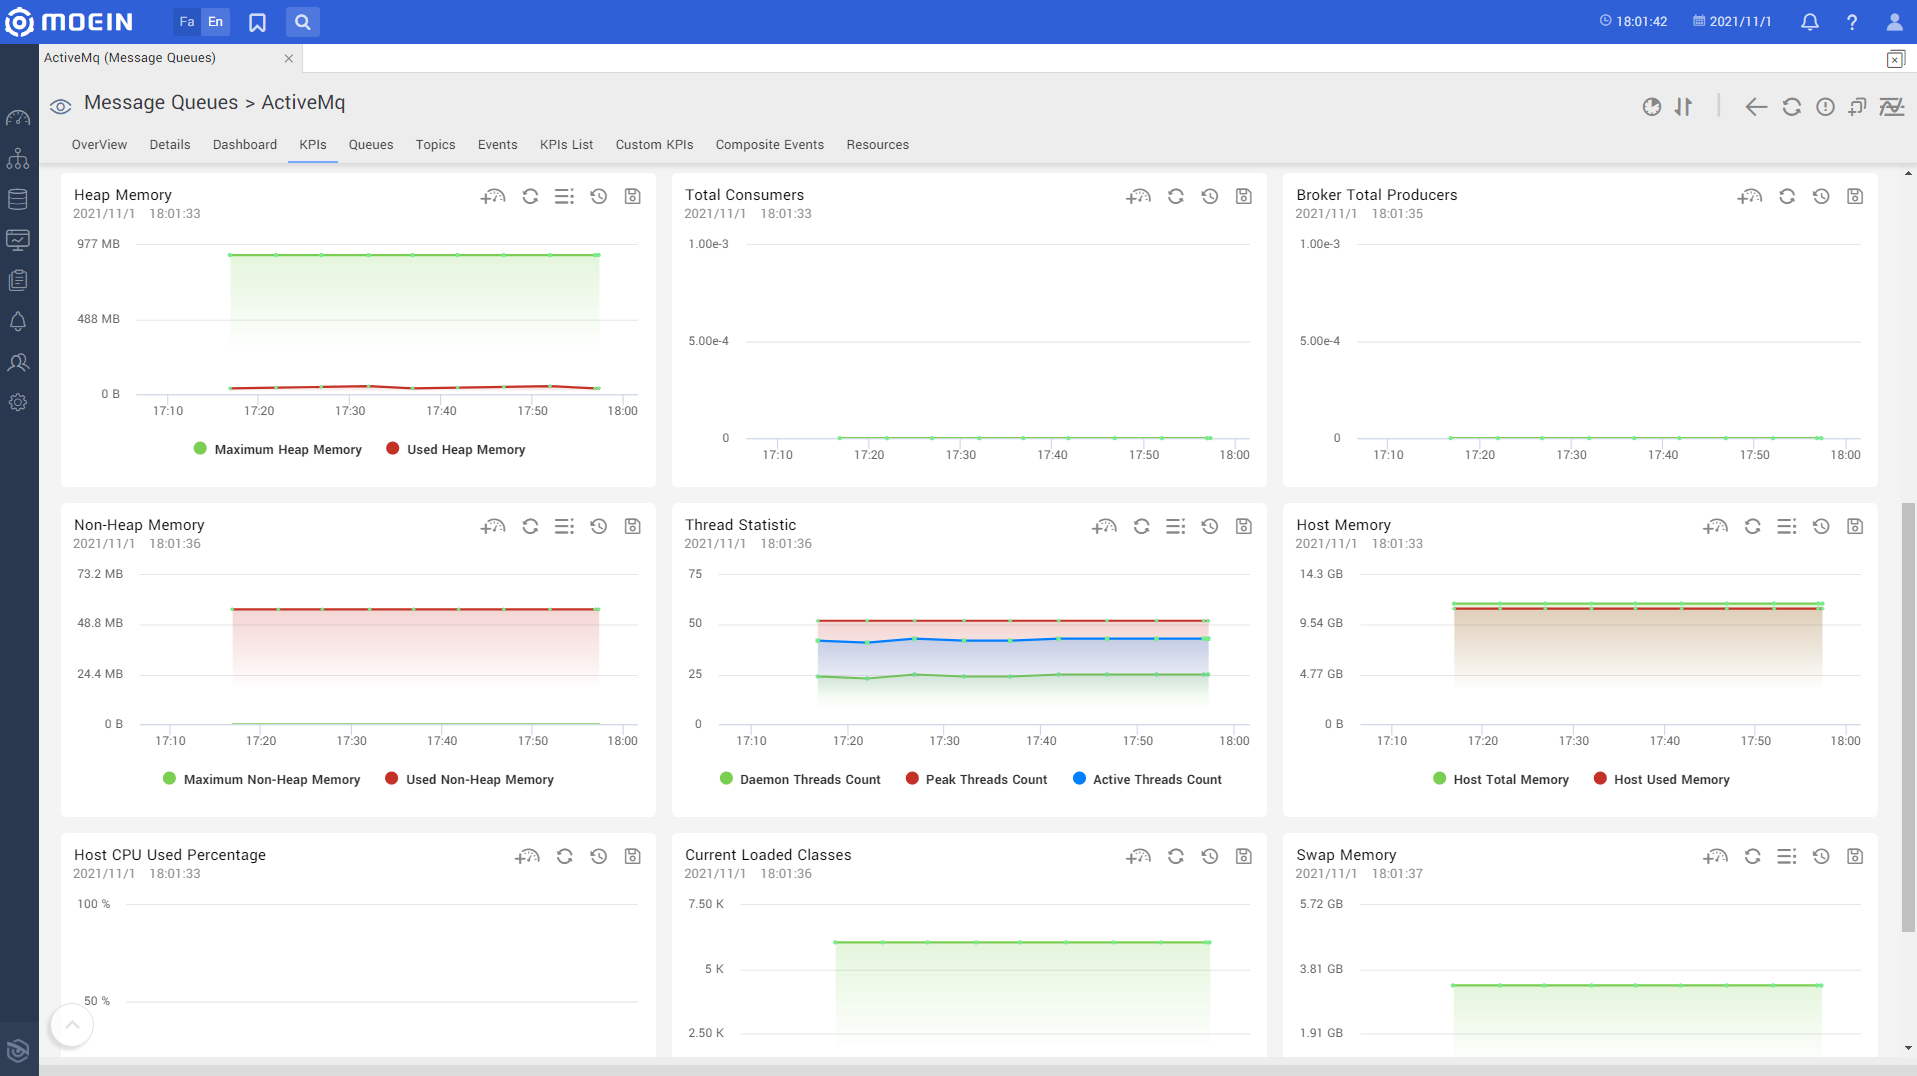1917x1076 pixels.
Task: Toggle Used Heap Memory legend series
Action: [456, 449]
